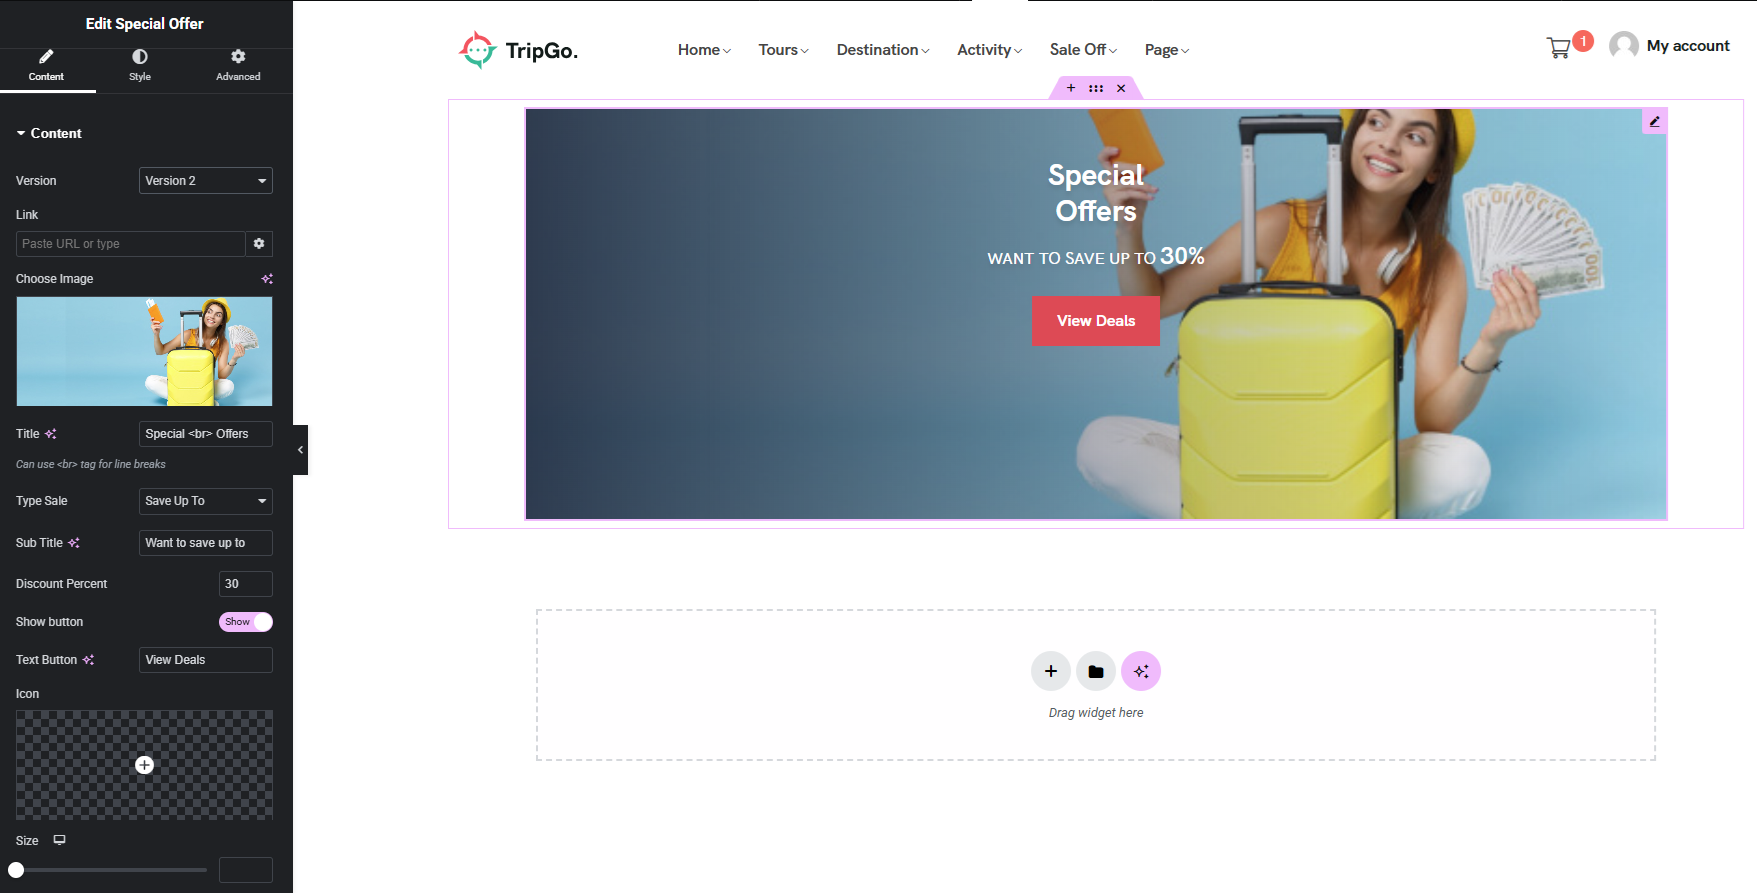The image size is (1757, 893).
Task: Toggle the Show button switch
Action: click(246, 622)
